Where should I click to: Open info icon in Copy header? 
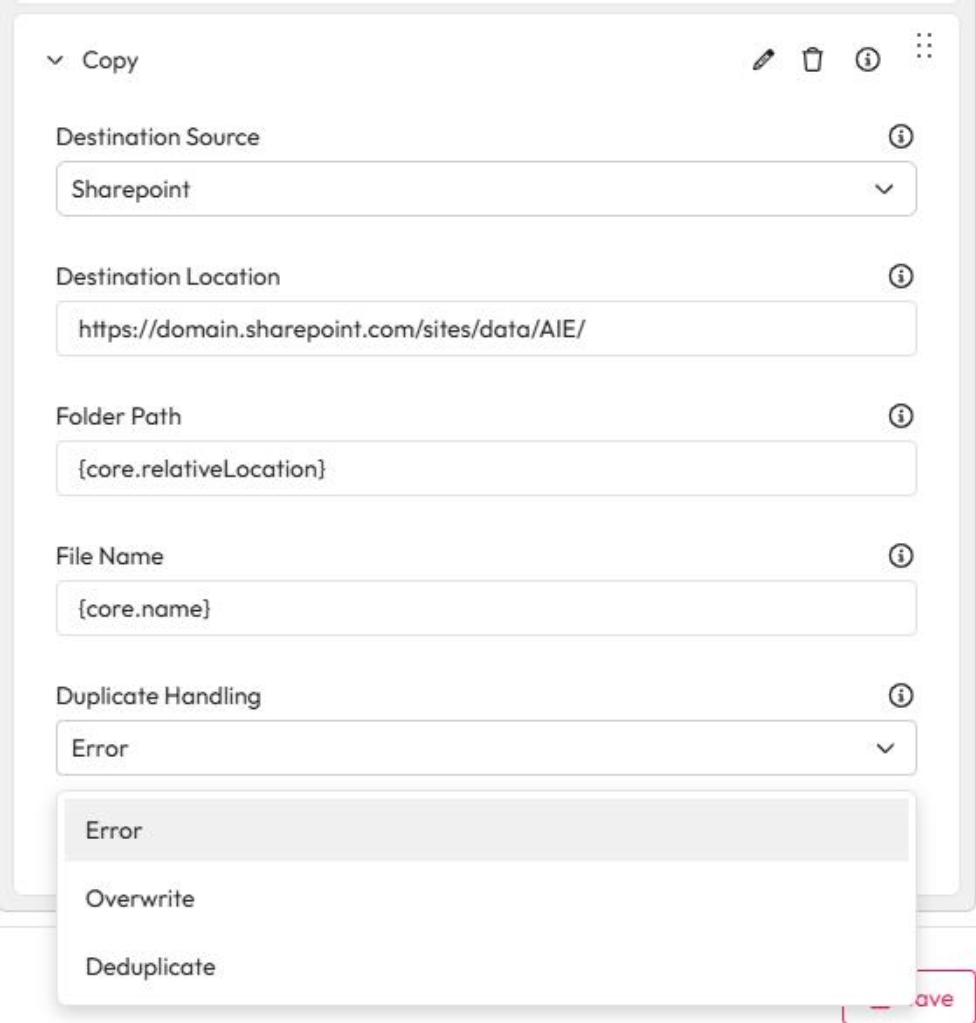tap(867, 61)
